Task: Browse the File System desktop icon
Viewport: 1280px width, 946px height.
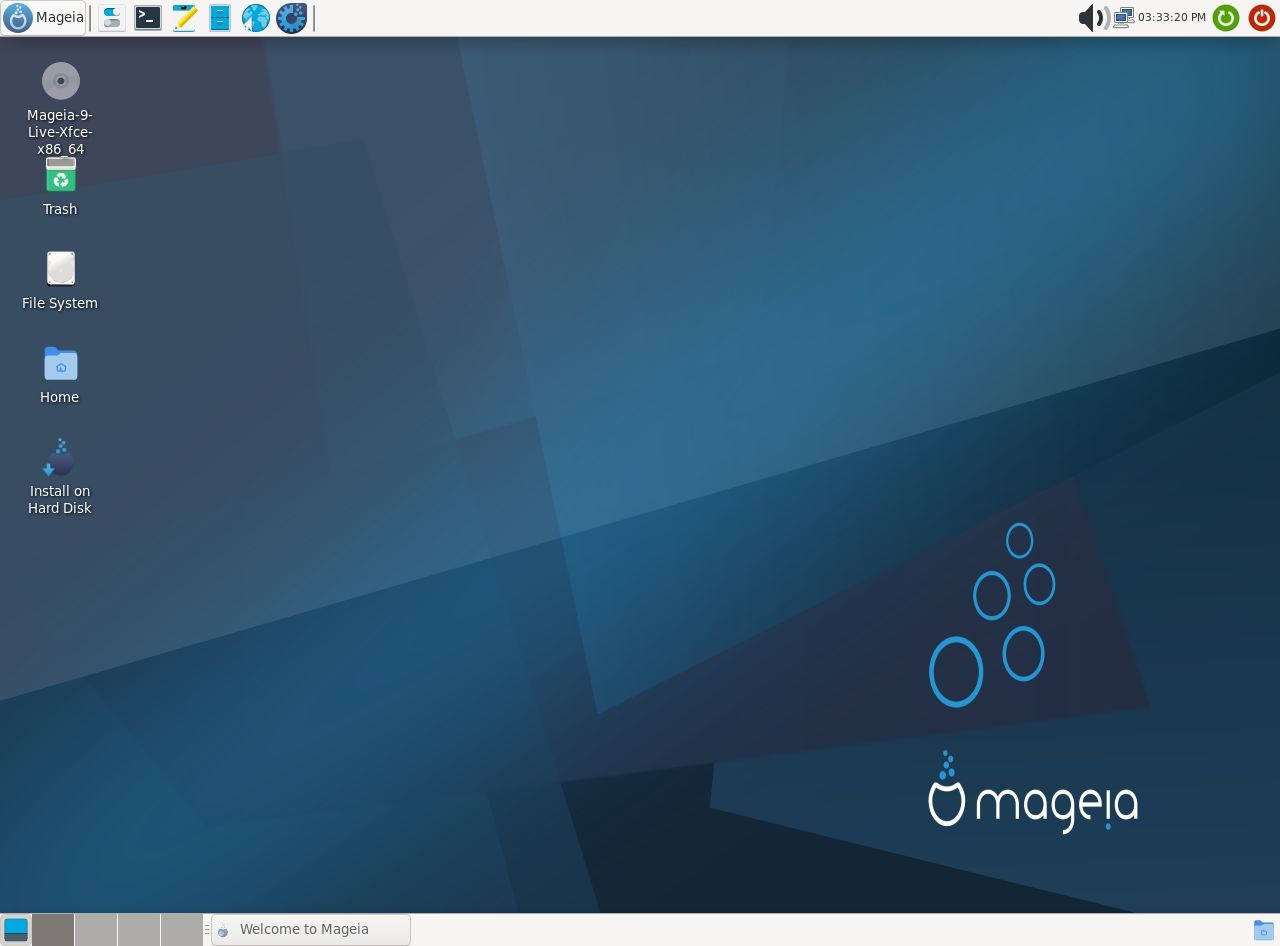Action: [60, 268]
